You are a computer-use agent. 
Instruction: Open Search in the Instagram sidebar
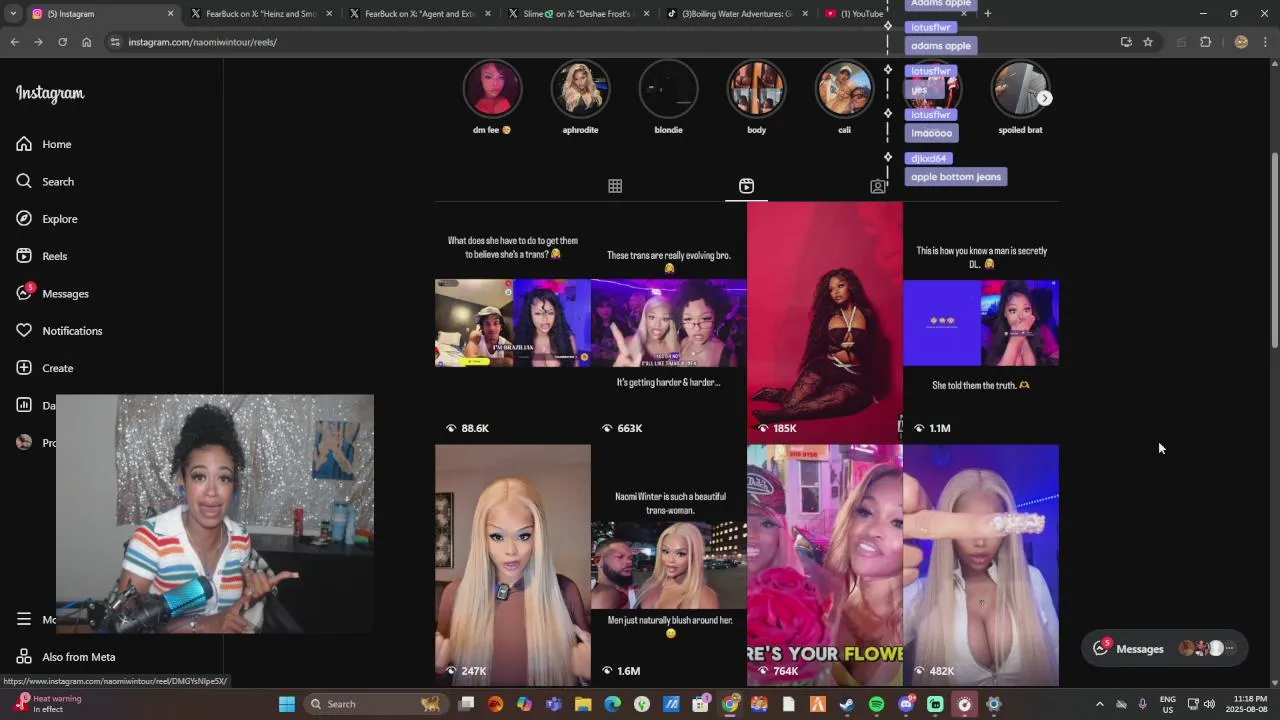coord(45,181)
